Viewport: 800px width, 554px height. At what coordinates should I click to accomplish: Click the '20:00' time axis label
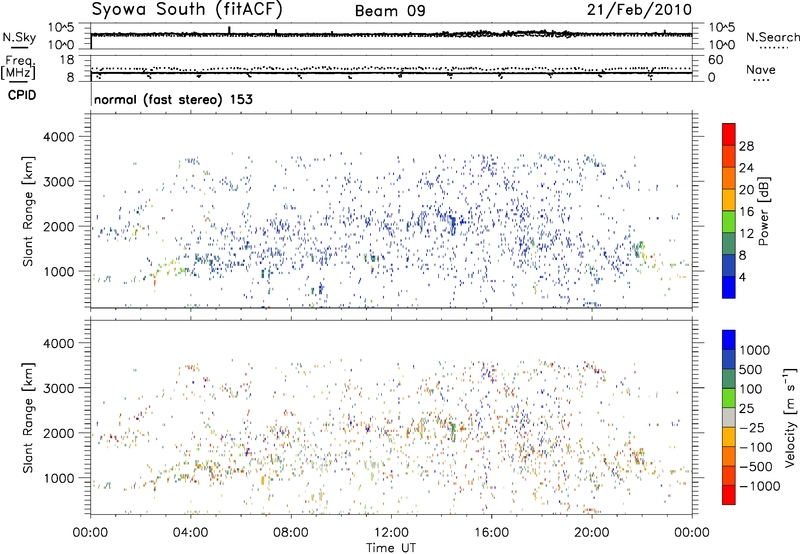[x=592, y=533]
